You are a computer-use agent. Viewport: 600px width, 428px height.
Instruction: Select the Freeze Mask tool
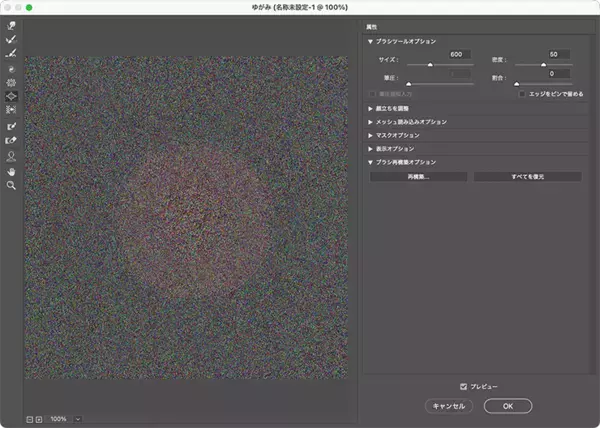tap(11, 126)
